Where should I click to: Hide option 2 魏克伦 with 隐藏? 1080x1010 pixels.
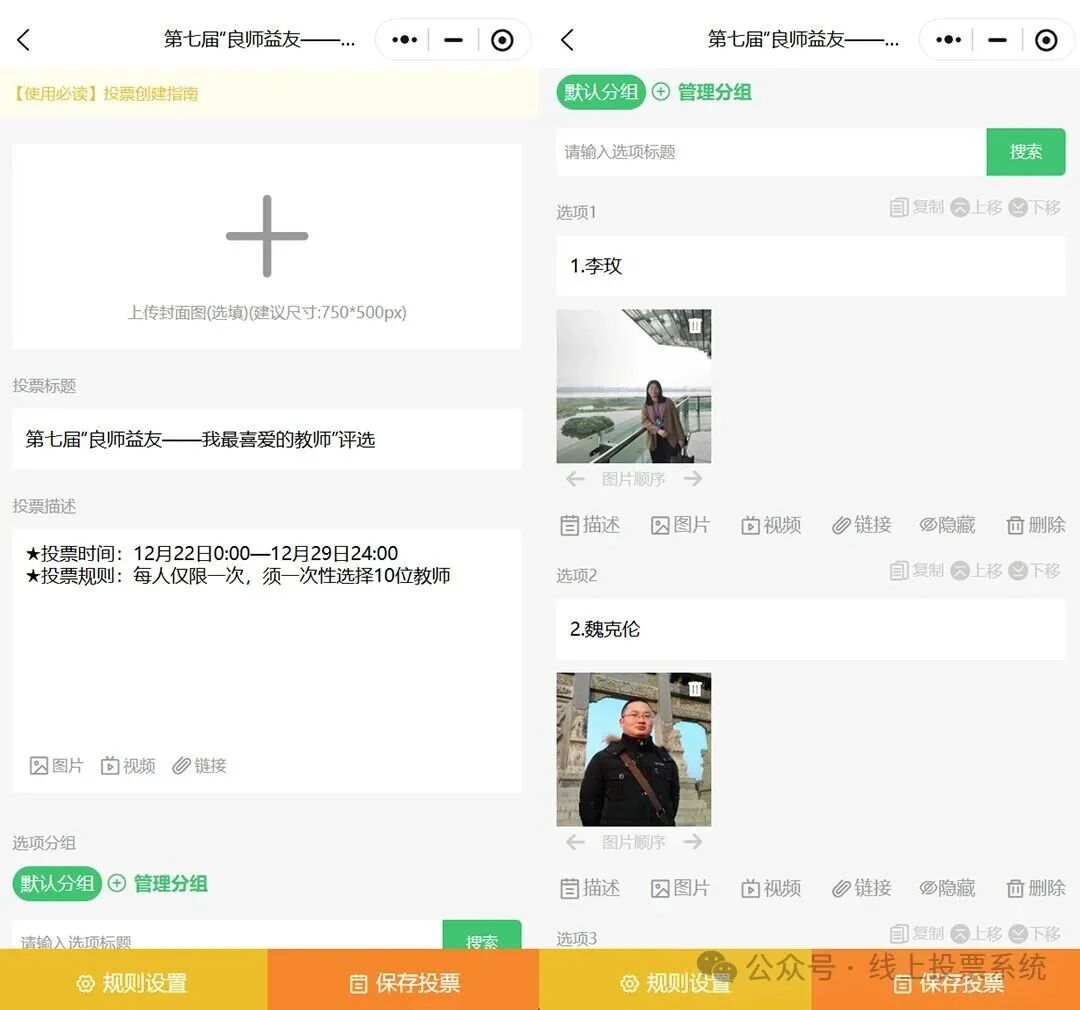pos(947,887)
